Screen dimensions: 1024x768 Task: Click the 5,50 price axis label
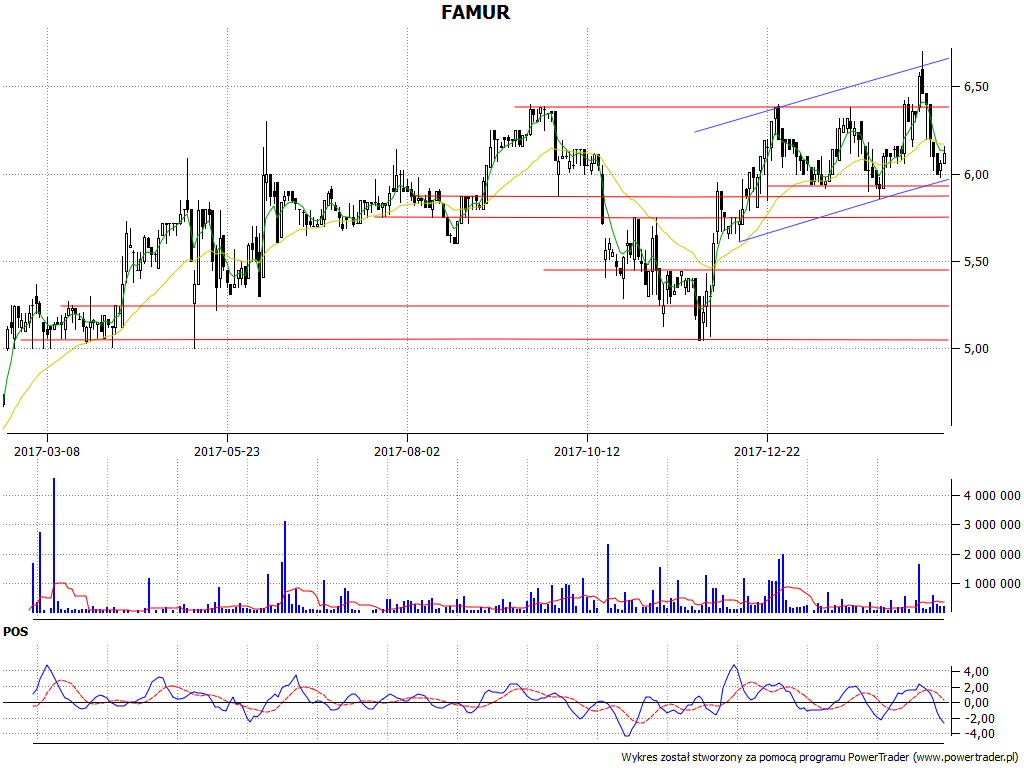[976, 262]
